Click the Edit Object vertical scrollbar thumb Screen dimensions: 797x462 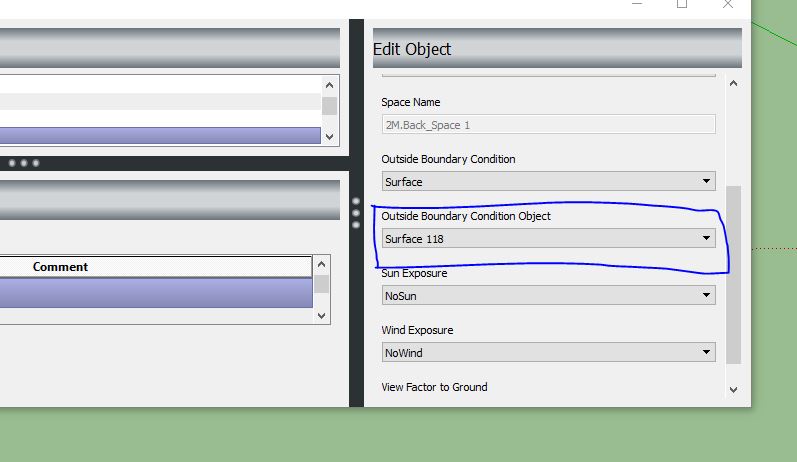click(x=733, y=274)
